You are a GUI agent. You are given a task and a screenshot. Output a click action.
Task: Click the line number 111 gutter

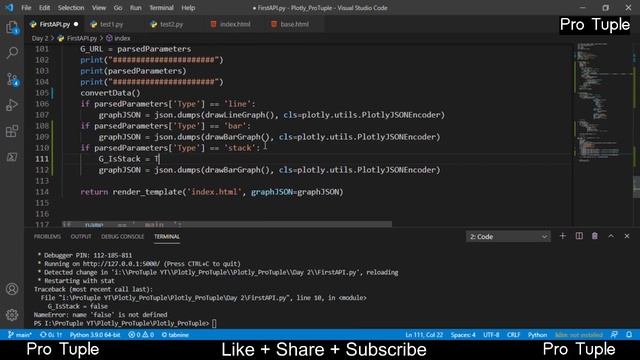click(41, 159)
